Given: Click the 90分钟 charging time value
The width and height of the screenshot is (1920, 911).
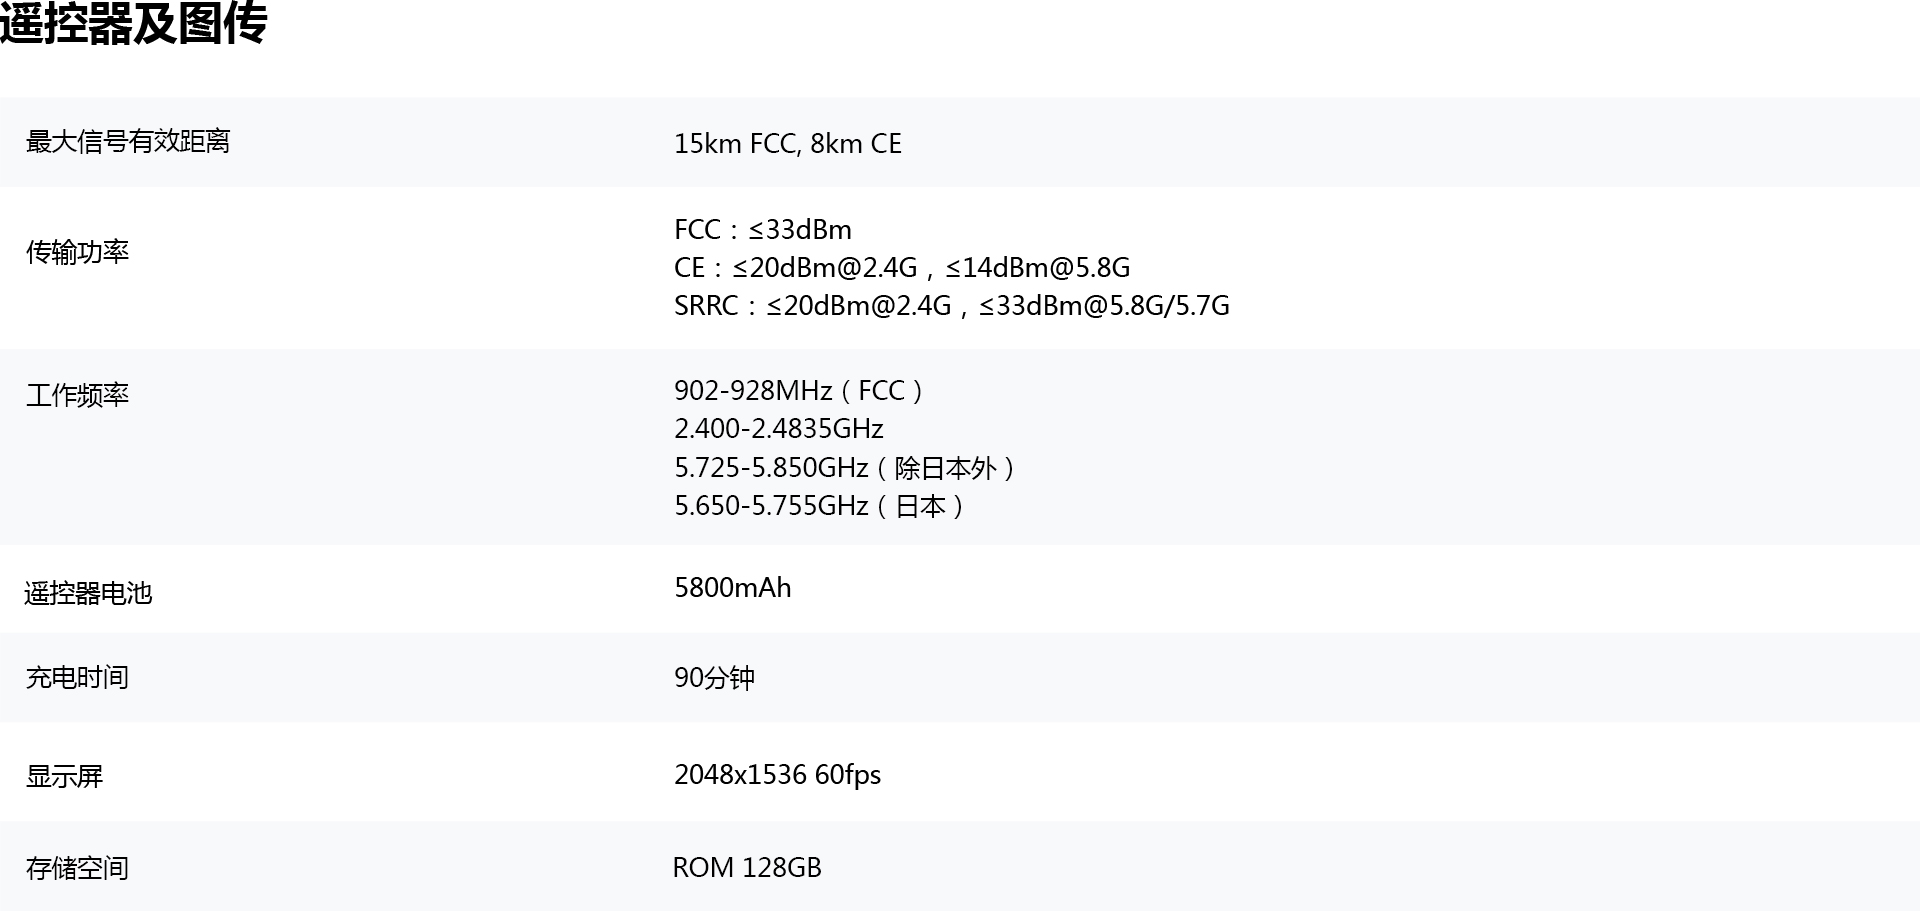Looking at the screenshot, I should click(714, 678).
